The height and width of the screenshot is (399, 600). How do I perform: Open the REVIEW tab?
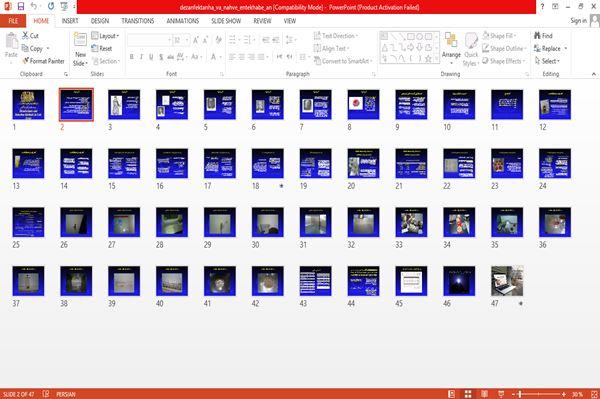[x=262, y=21]
